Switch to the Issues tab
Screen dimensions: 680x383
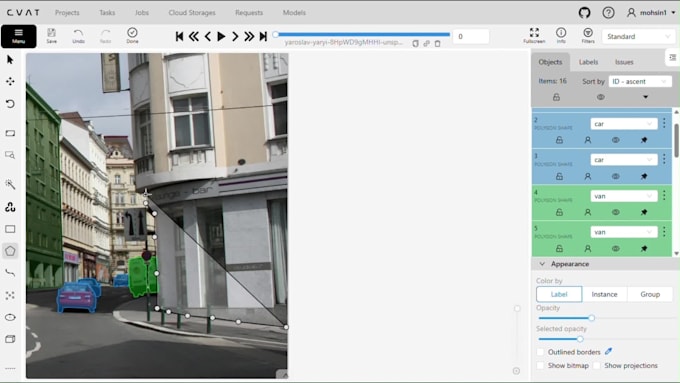pos(624,62)
